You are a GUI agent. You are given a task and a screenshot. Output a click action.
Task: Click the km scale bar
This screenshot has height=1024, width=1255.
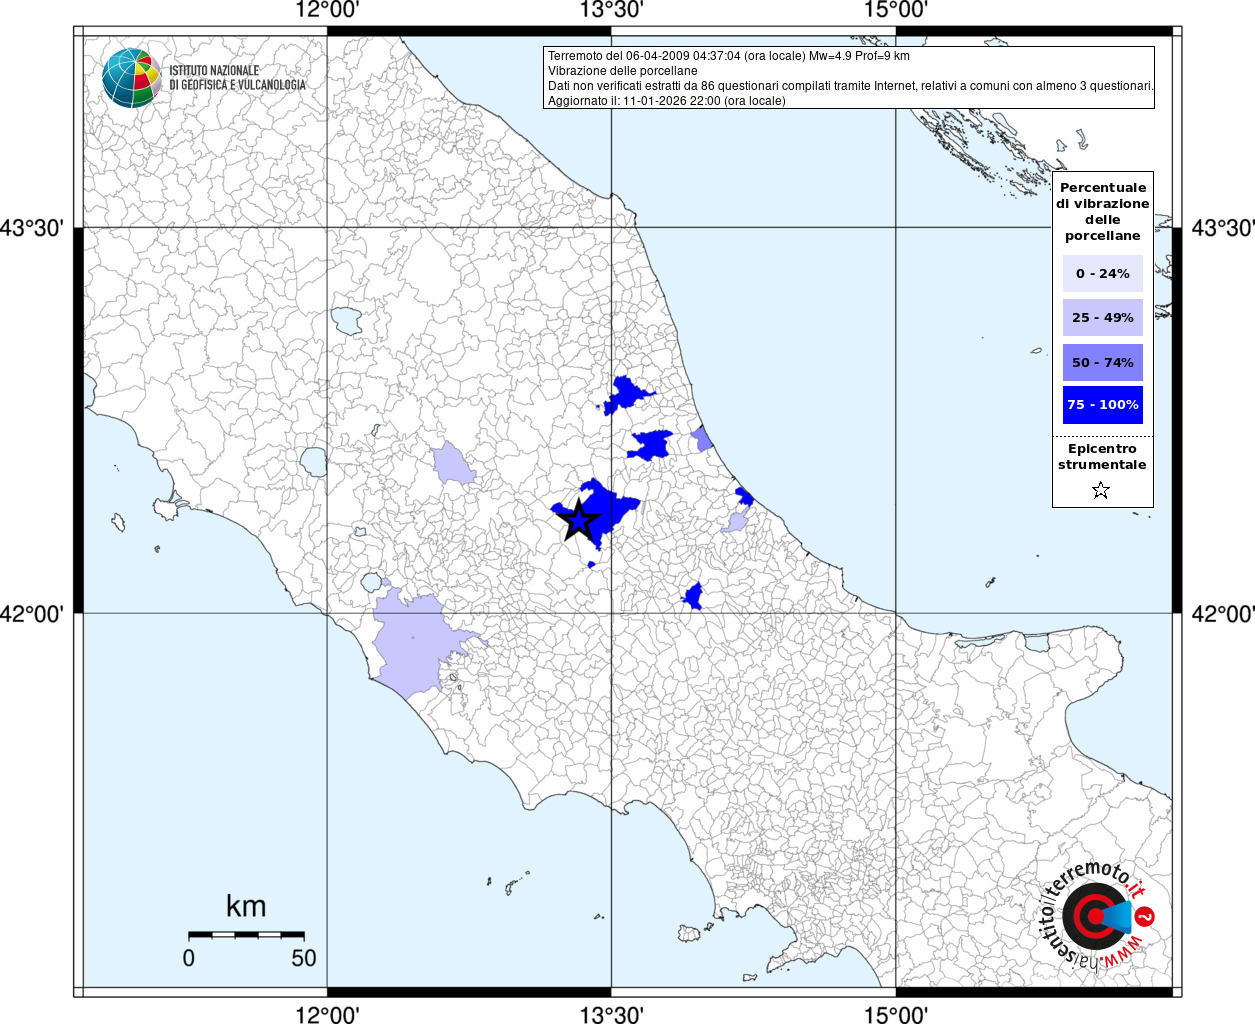coord(246,934)
